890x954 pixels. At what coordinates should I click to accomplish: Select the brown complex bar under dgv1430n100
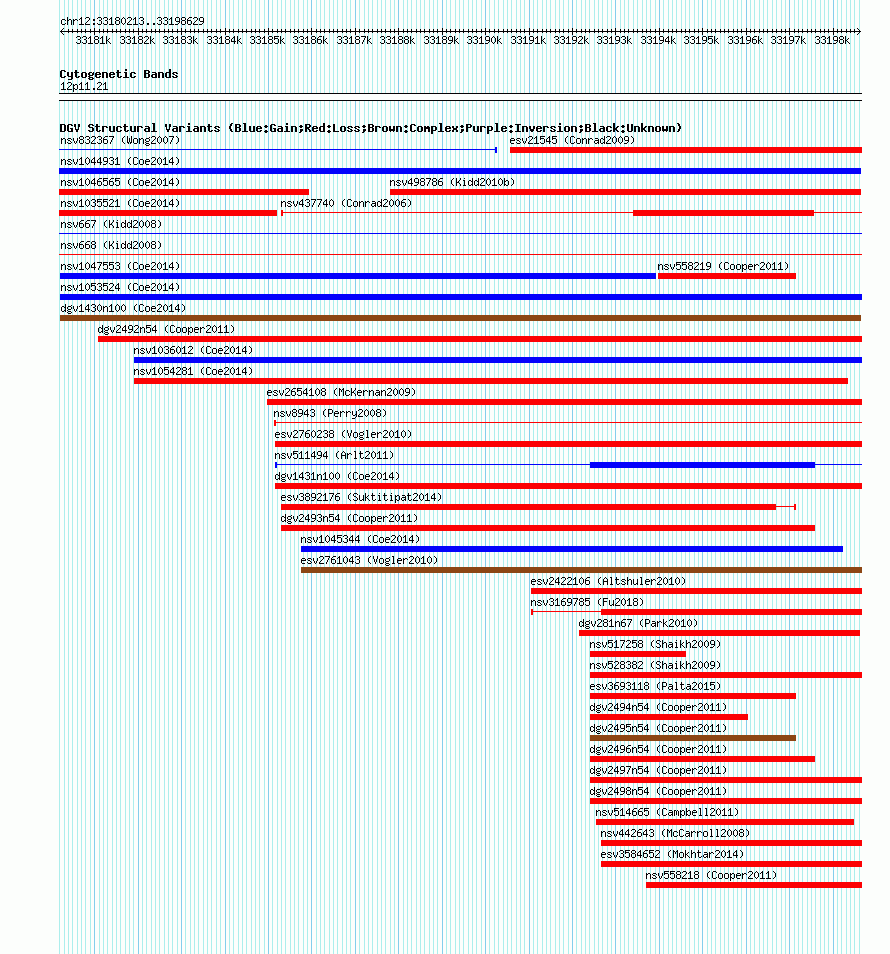pyautogui.click(x=460, y=318)
